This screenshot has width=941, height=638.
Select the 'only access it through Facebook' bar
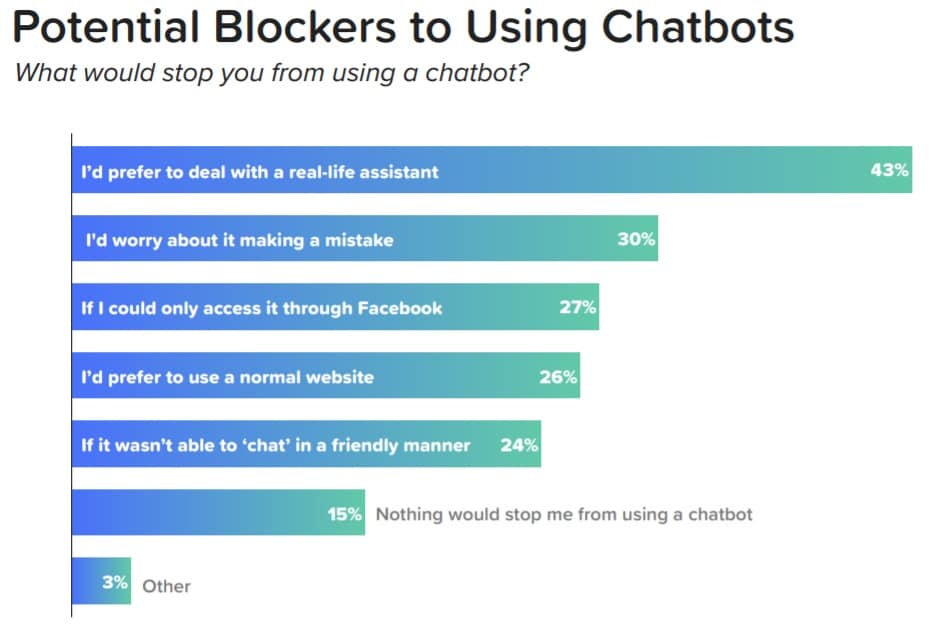335,307
